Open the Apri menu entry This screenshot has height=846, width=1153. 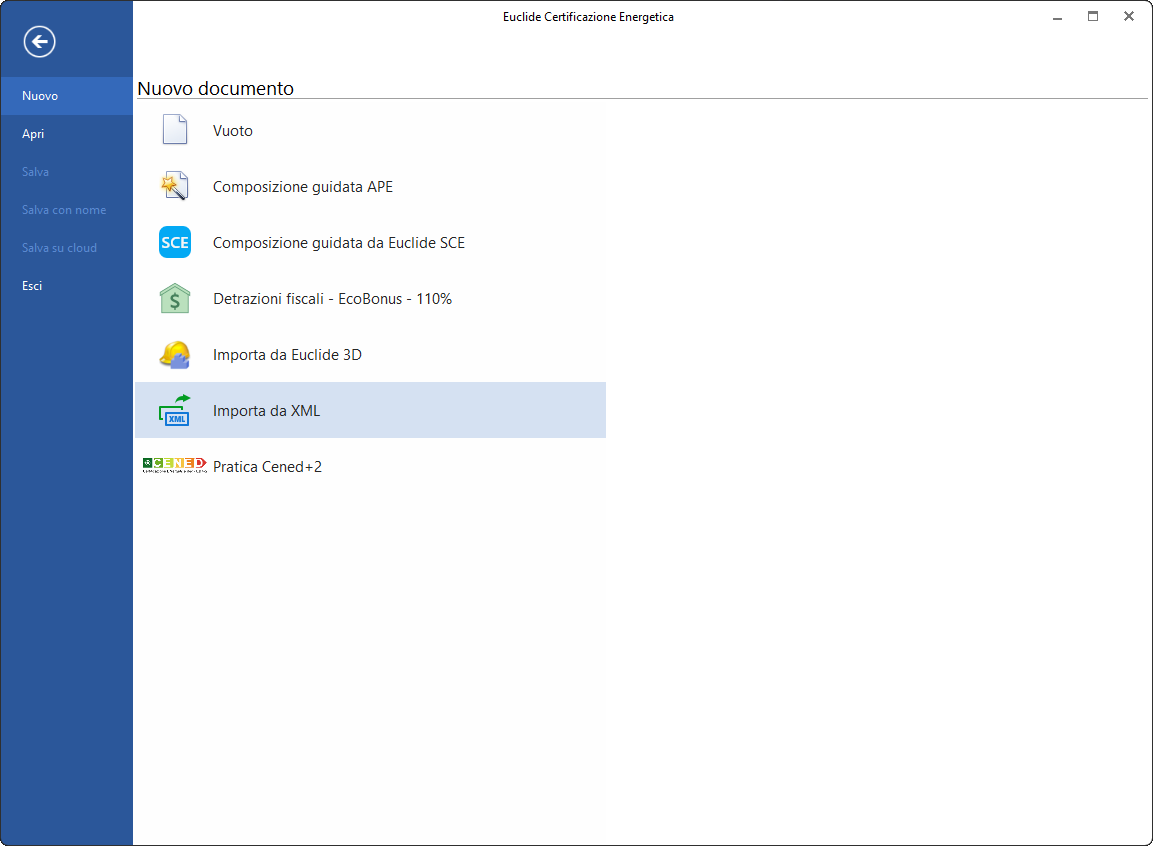click(x=33, y=134)
